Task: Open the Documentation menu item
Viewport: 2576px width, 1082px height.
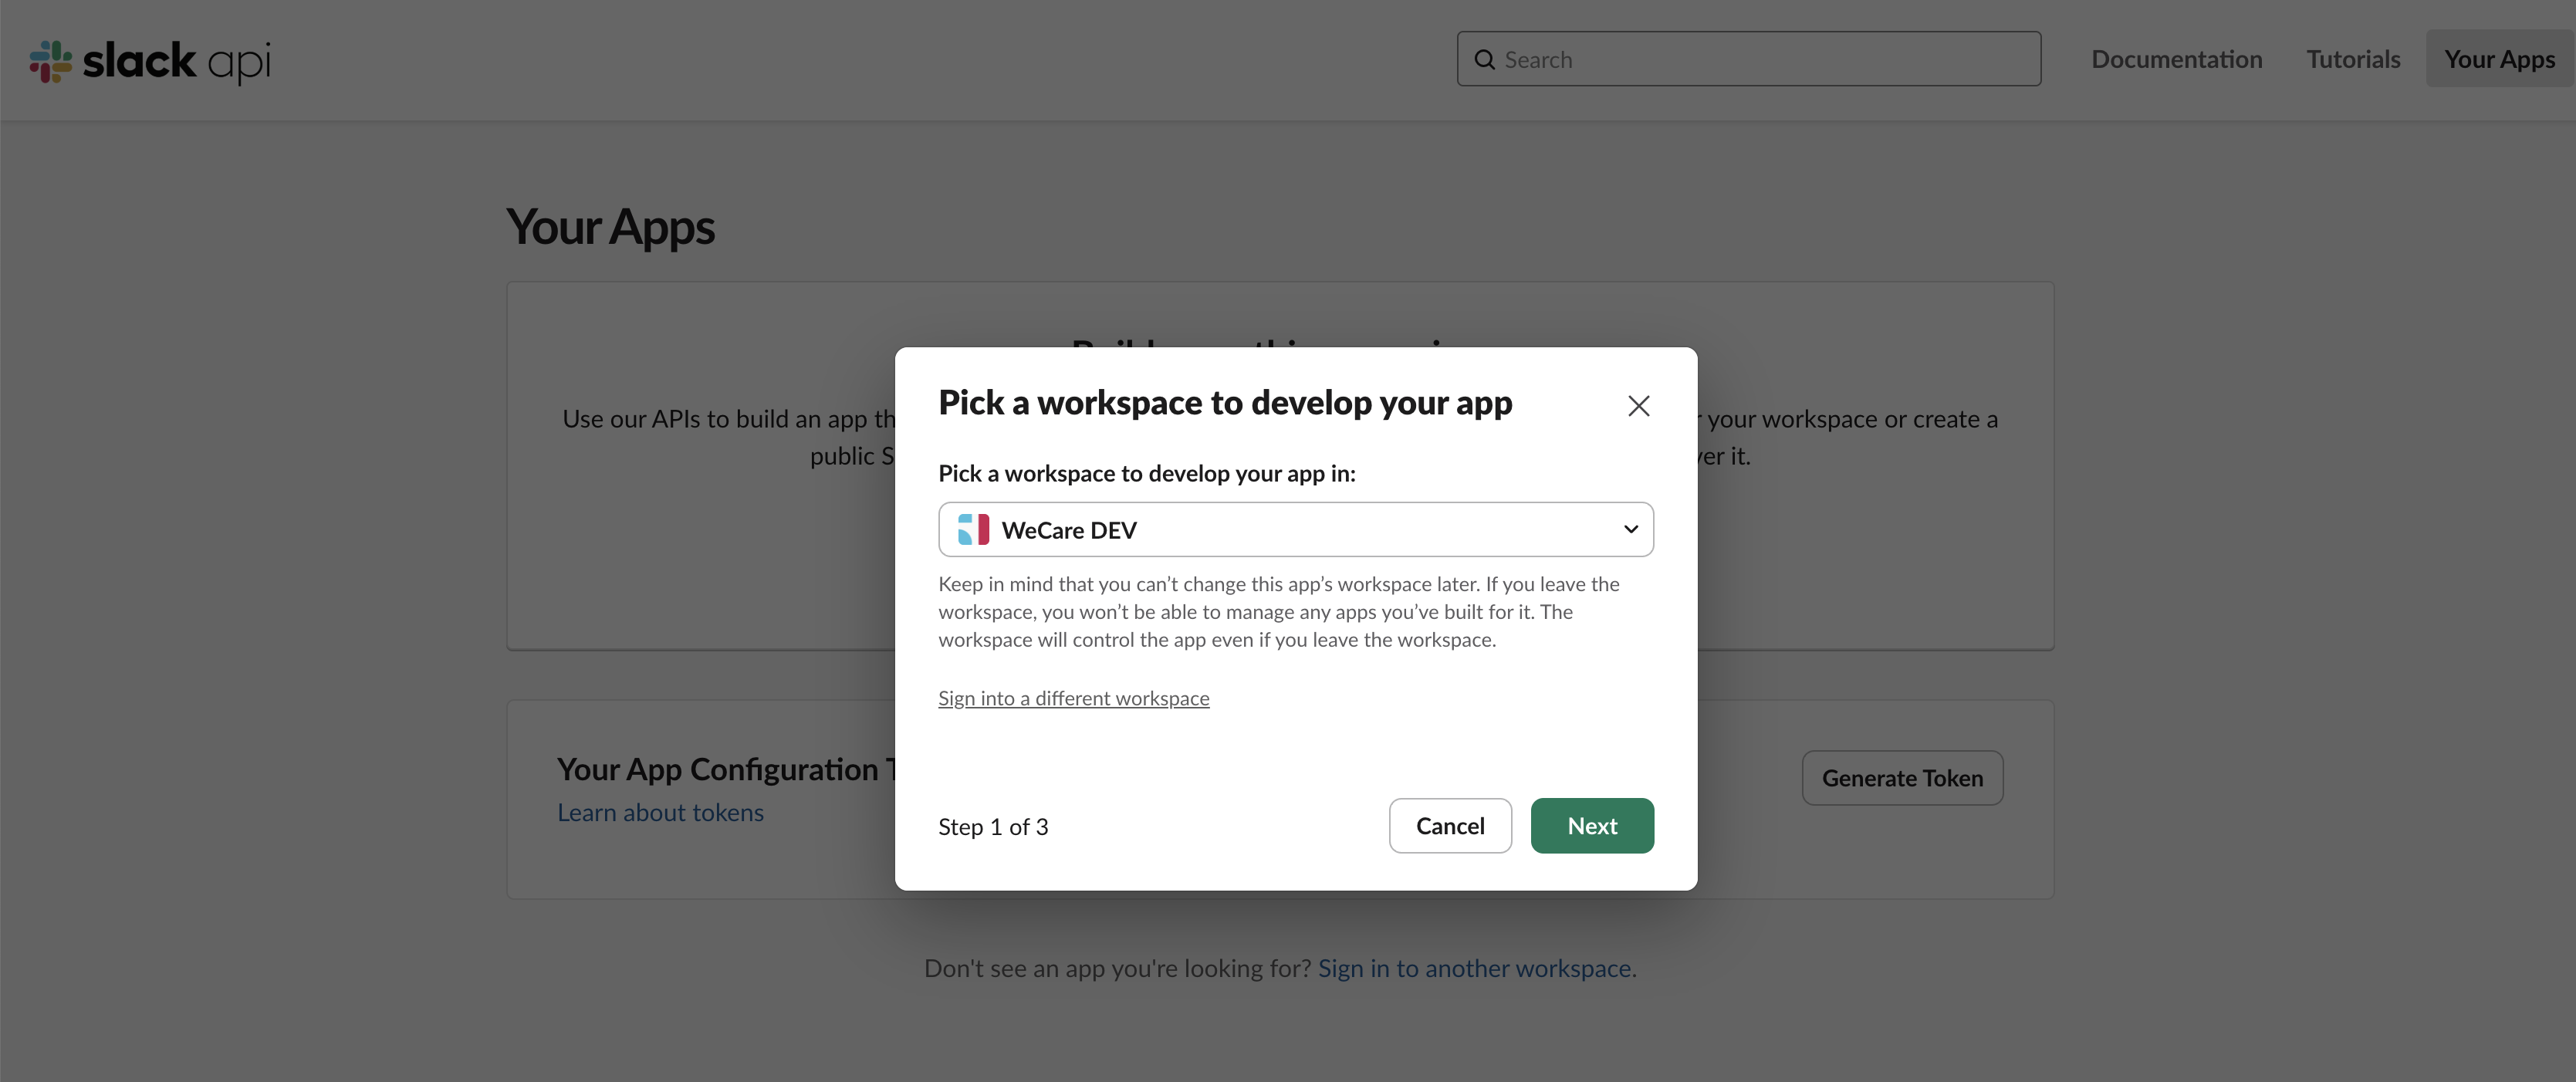Action: click(x=2176, y=60)
